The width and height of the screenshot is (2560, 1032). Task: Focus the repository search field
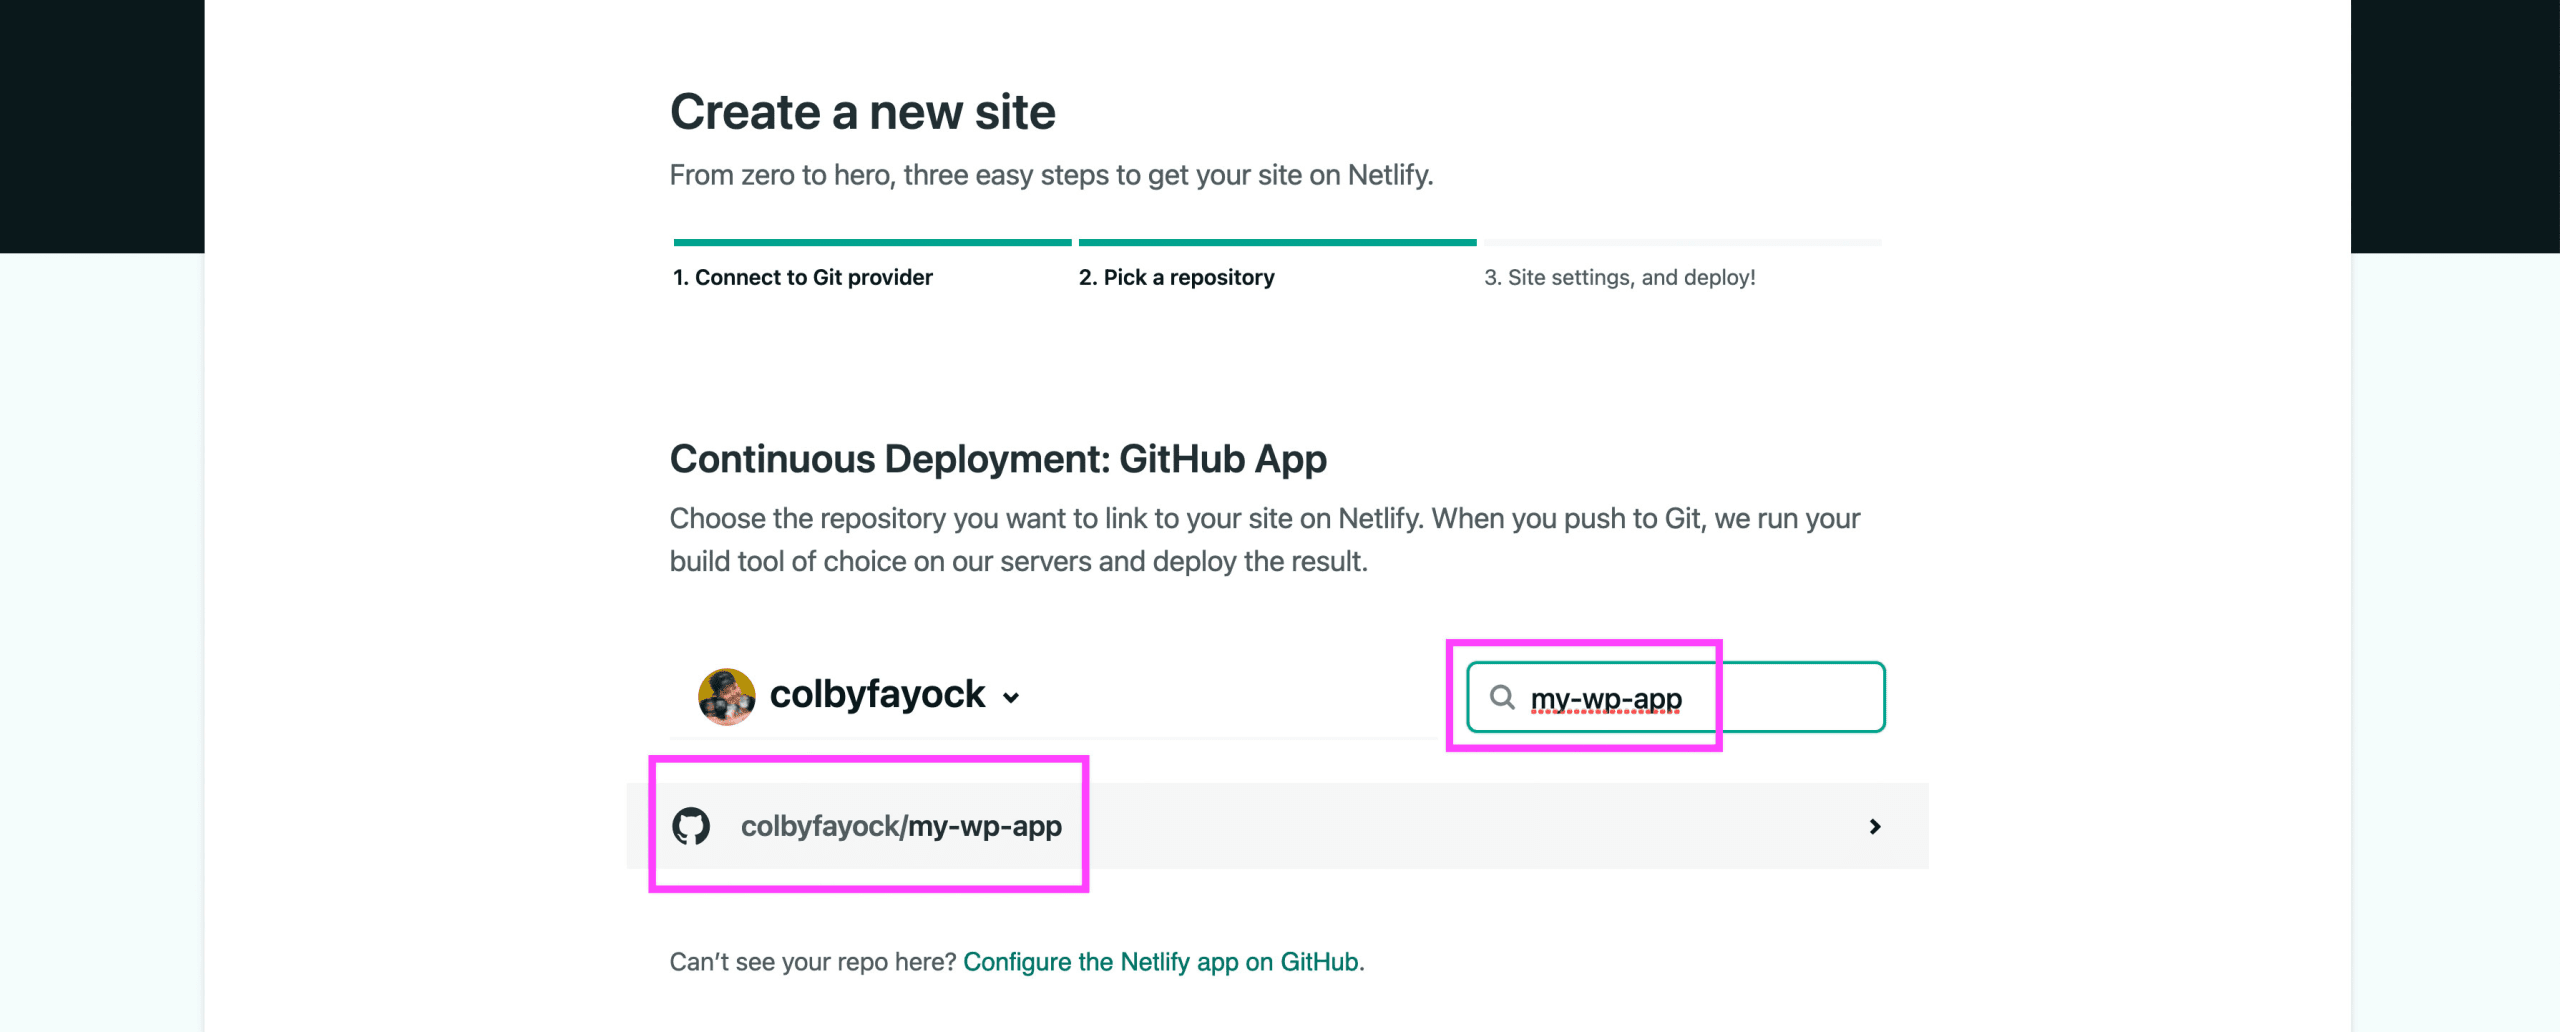coord(1676,697)
